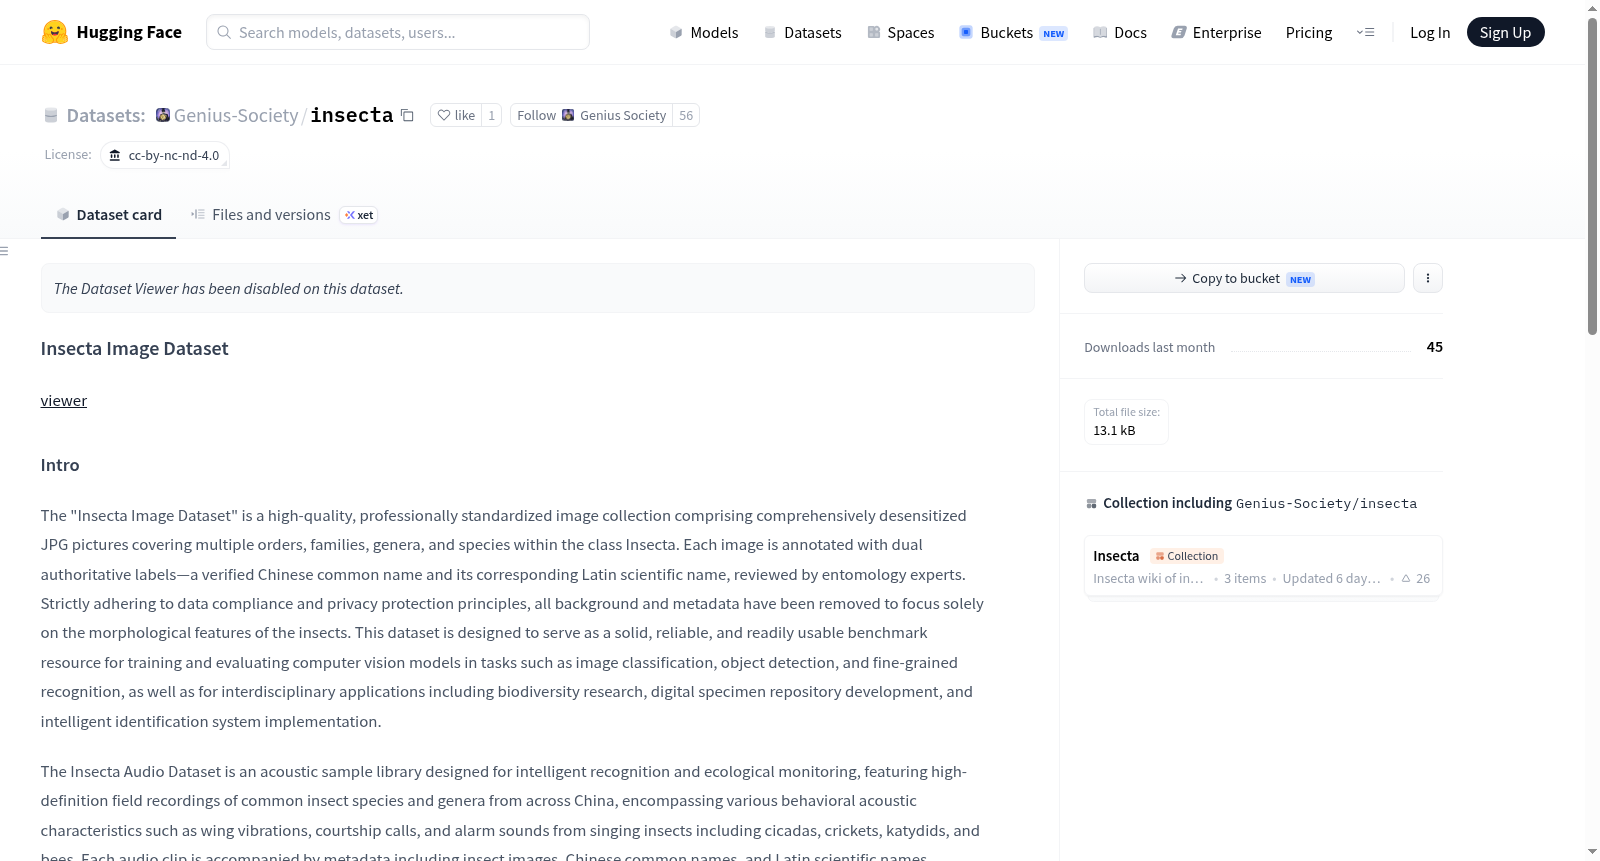The height and width of the screenshot is (861, 1600).
Task: Focus the search models, datasets, users field
Action: pos(398,32)
